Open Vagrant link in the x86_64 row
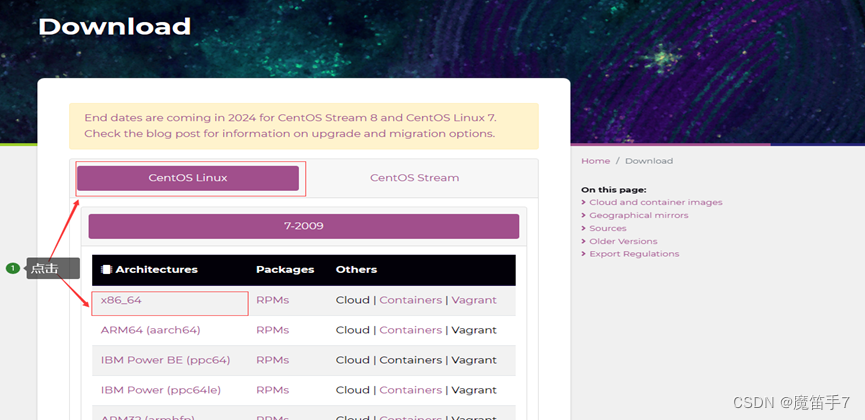Image resolution: width=865 pixels, height=420 pixels. pos(474,300)
